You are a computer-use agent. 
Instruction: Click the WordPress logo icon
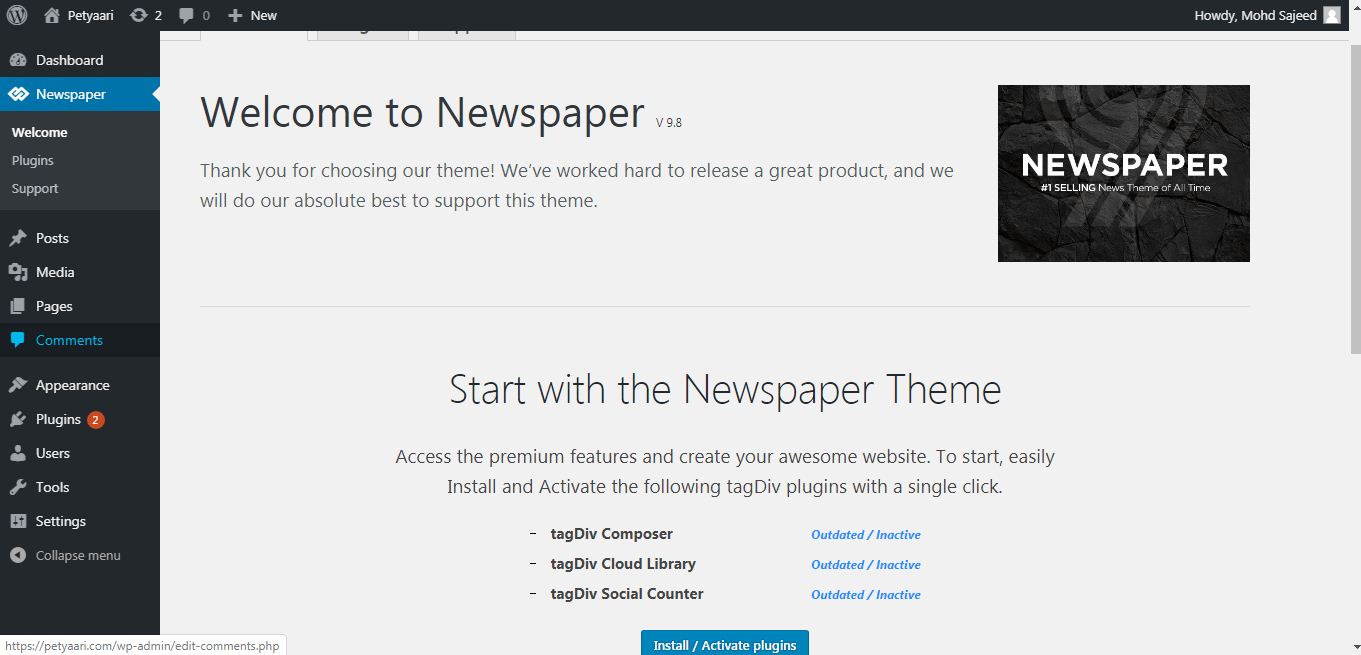[16, 15]
